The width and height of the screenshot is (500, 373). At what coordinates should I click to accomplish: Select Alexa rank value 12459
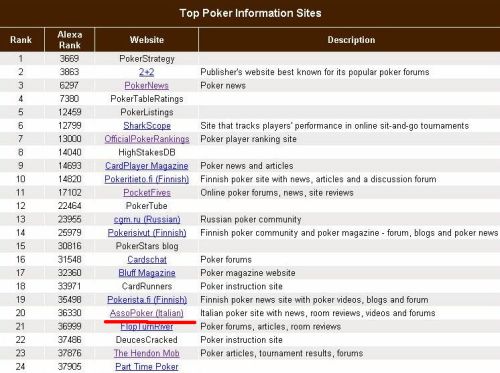pos(70,112)
